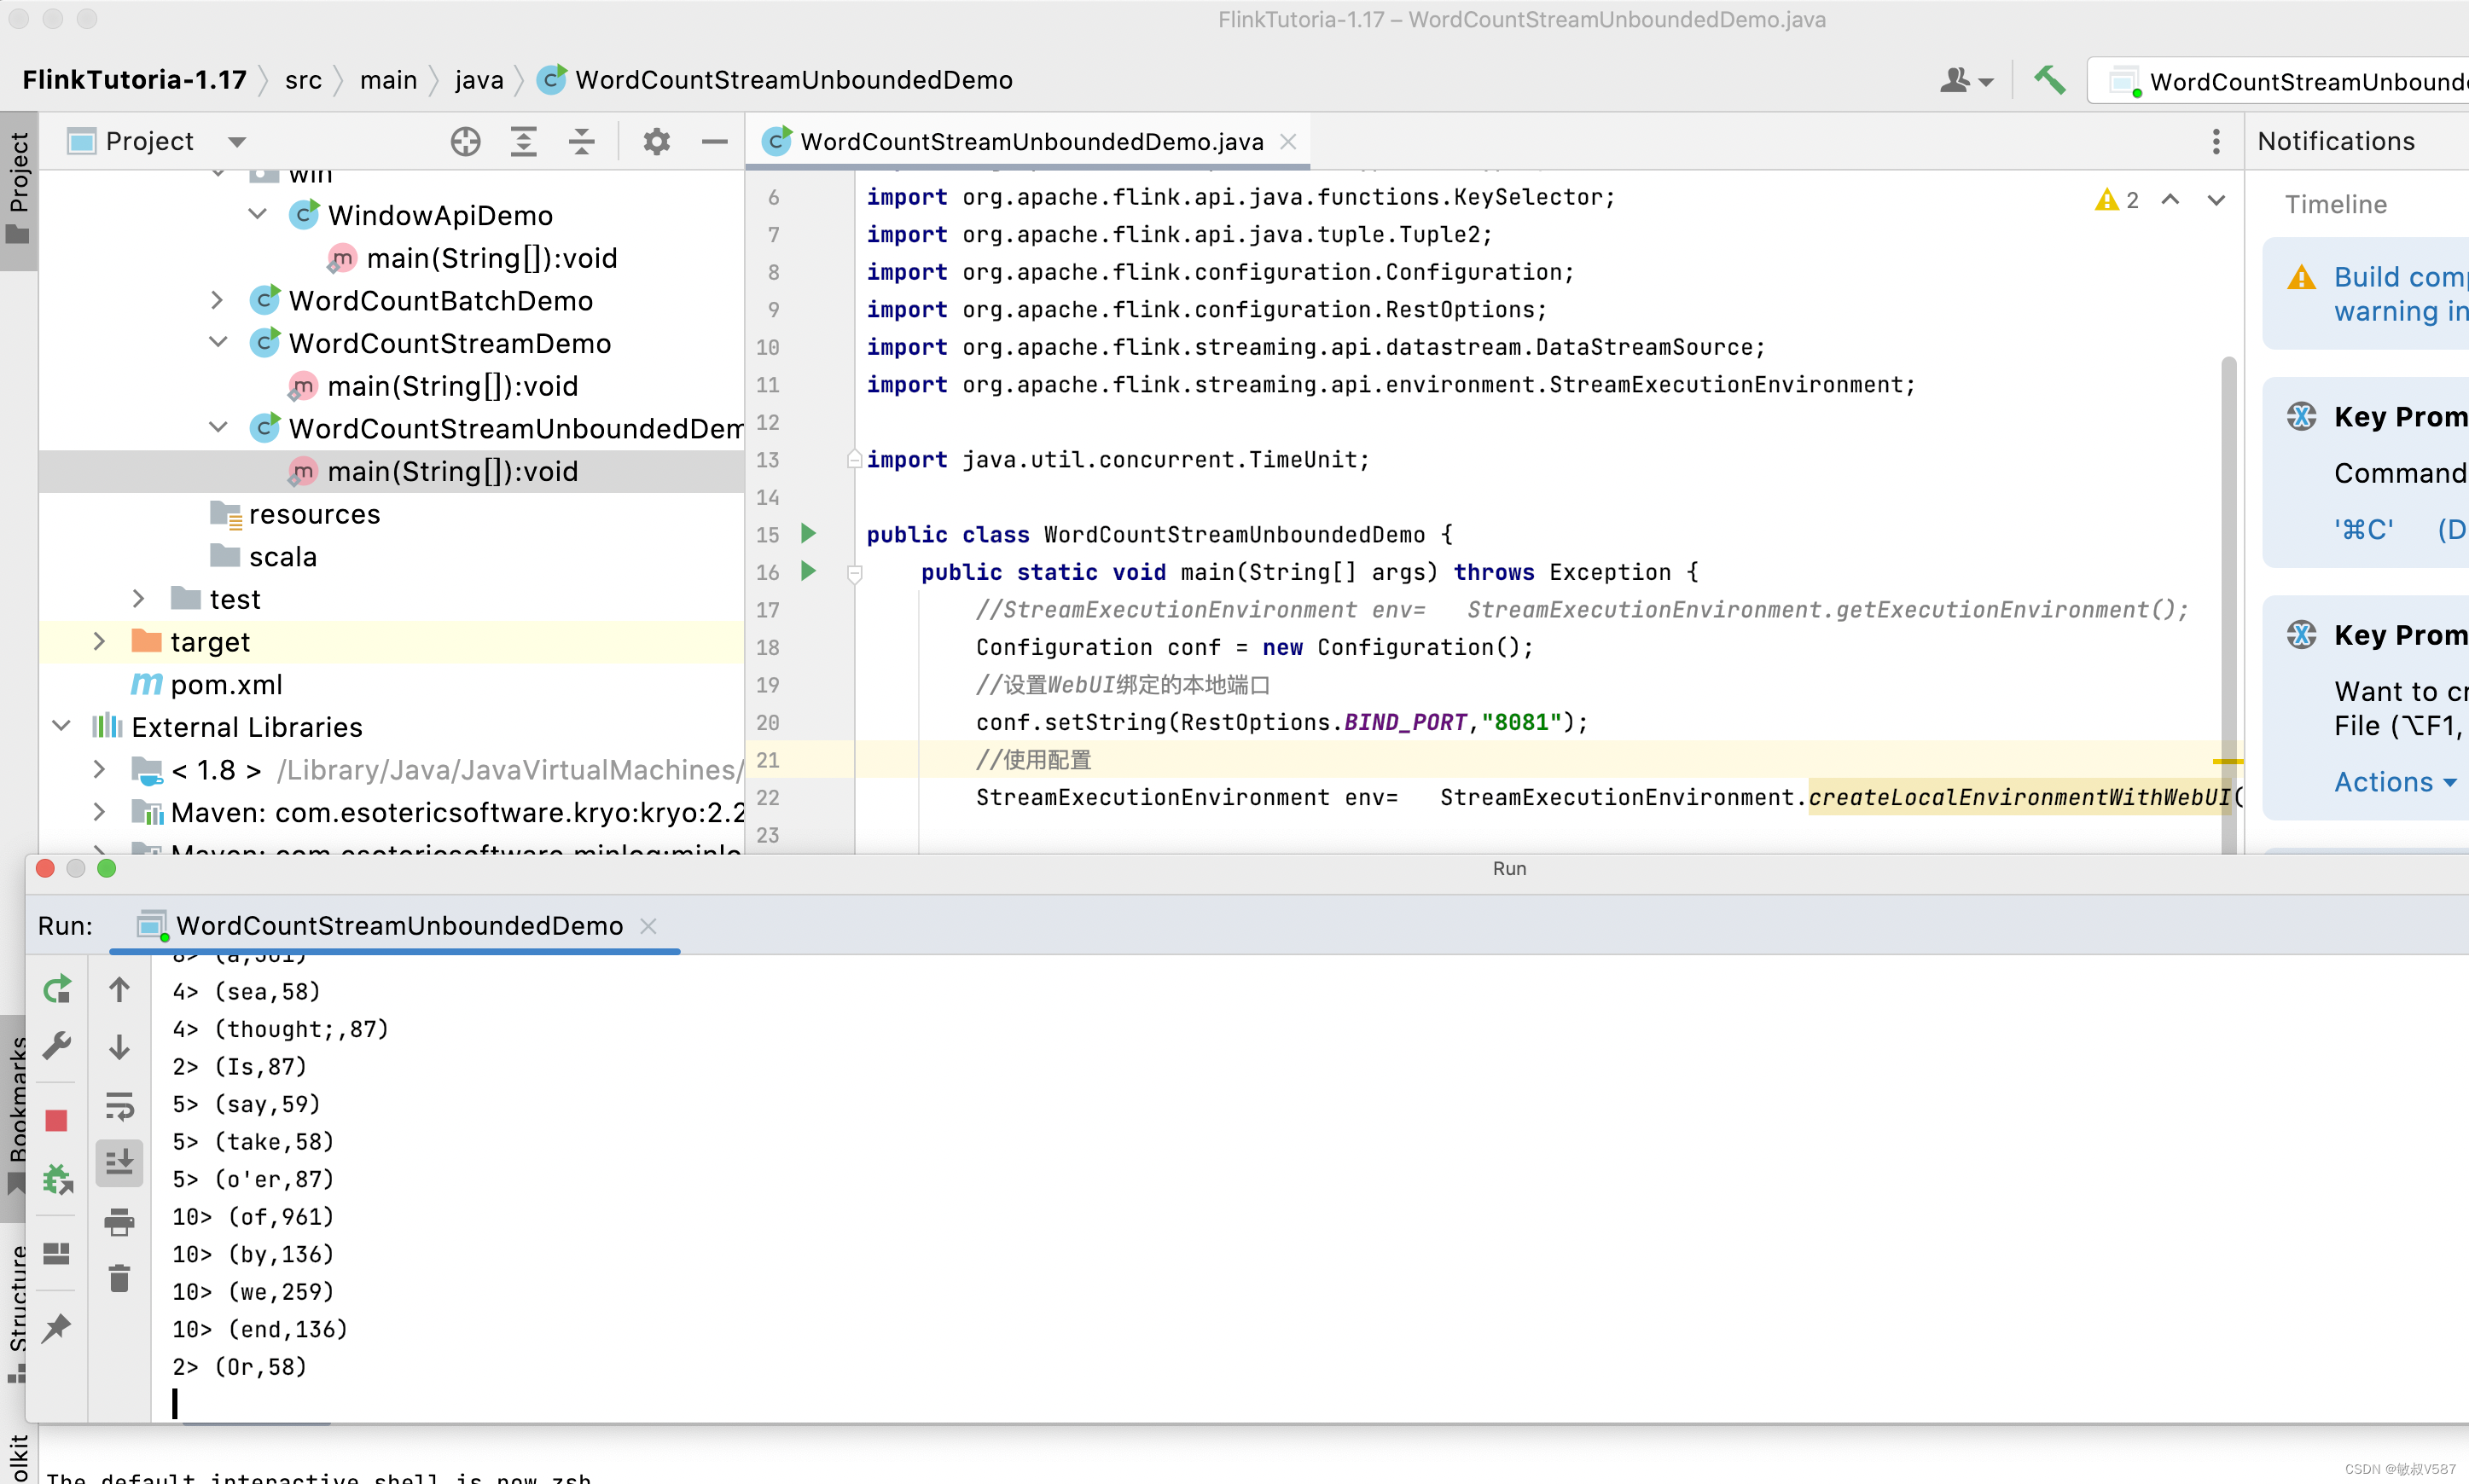The width and height of the screenshot is (2469, 1484).
Task: Click the Down the Stack Trace arrow
Action: [120, 1047]
